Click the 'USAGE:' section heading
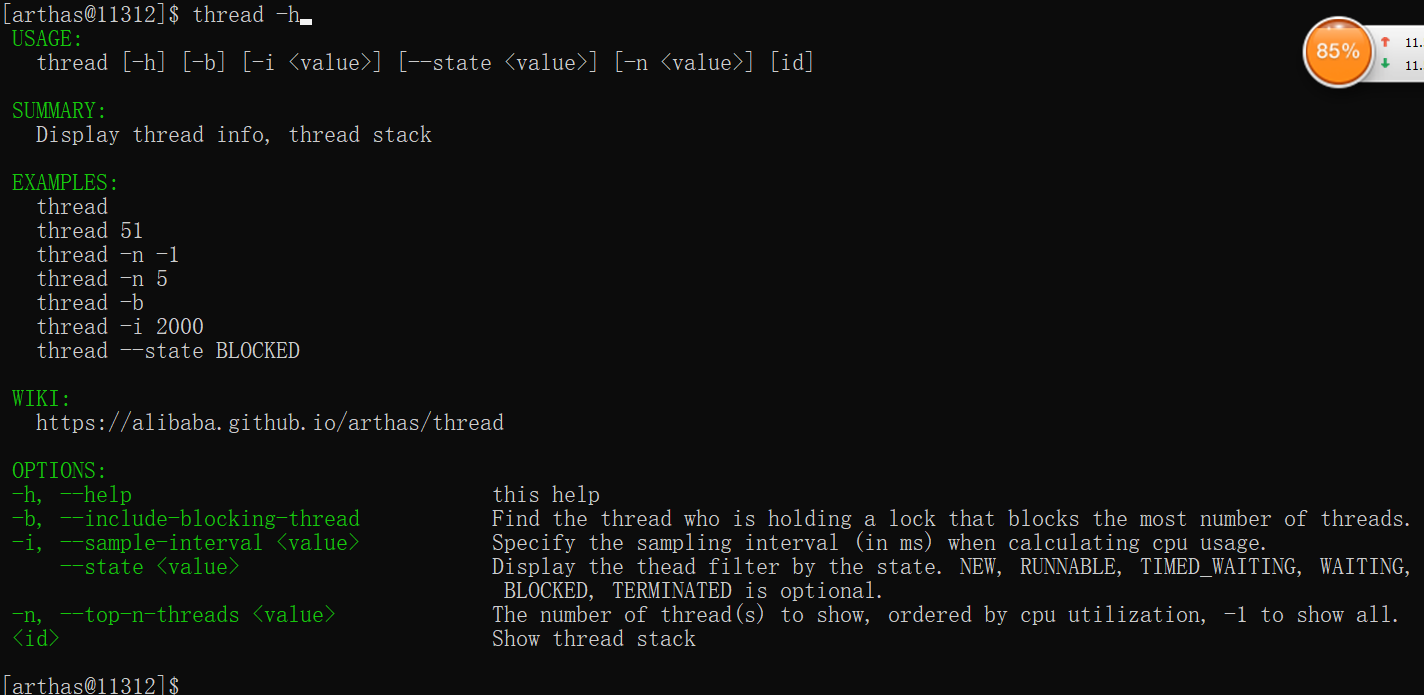 tap(48, 39)
